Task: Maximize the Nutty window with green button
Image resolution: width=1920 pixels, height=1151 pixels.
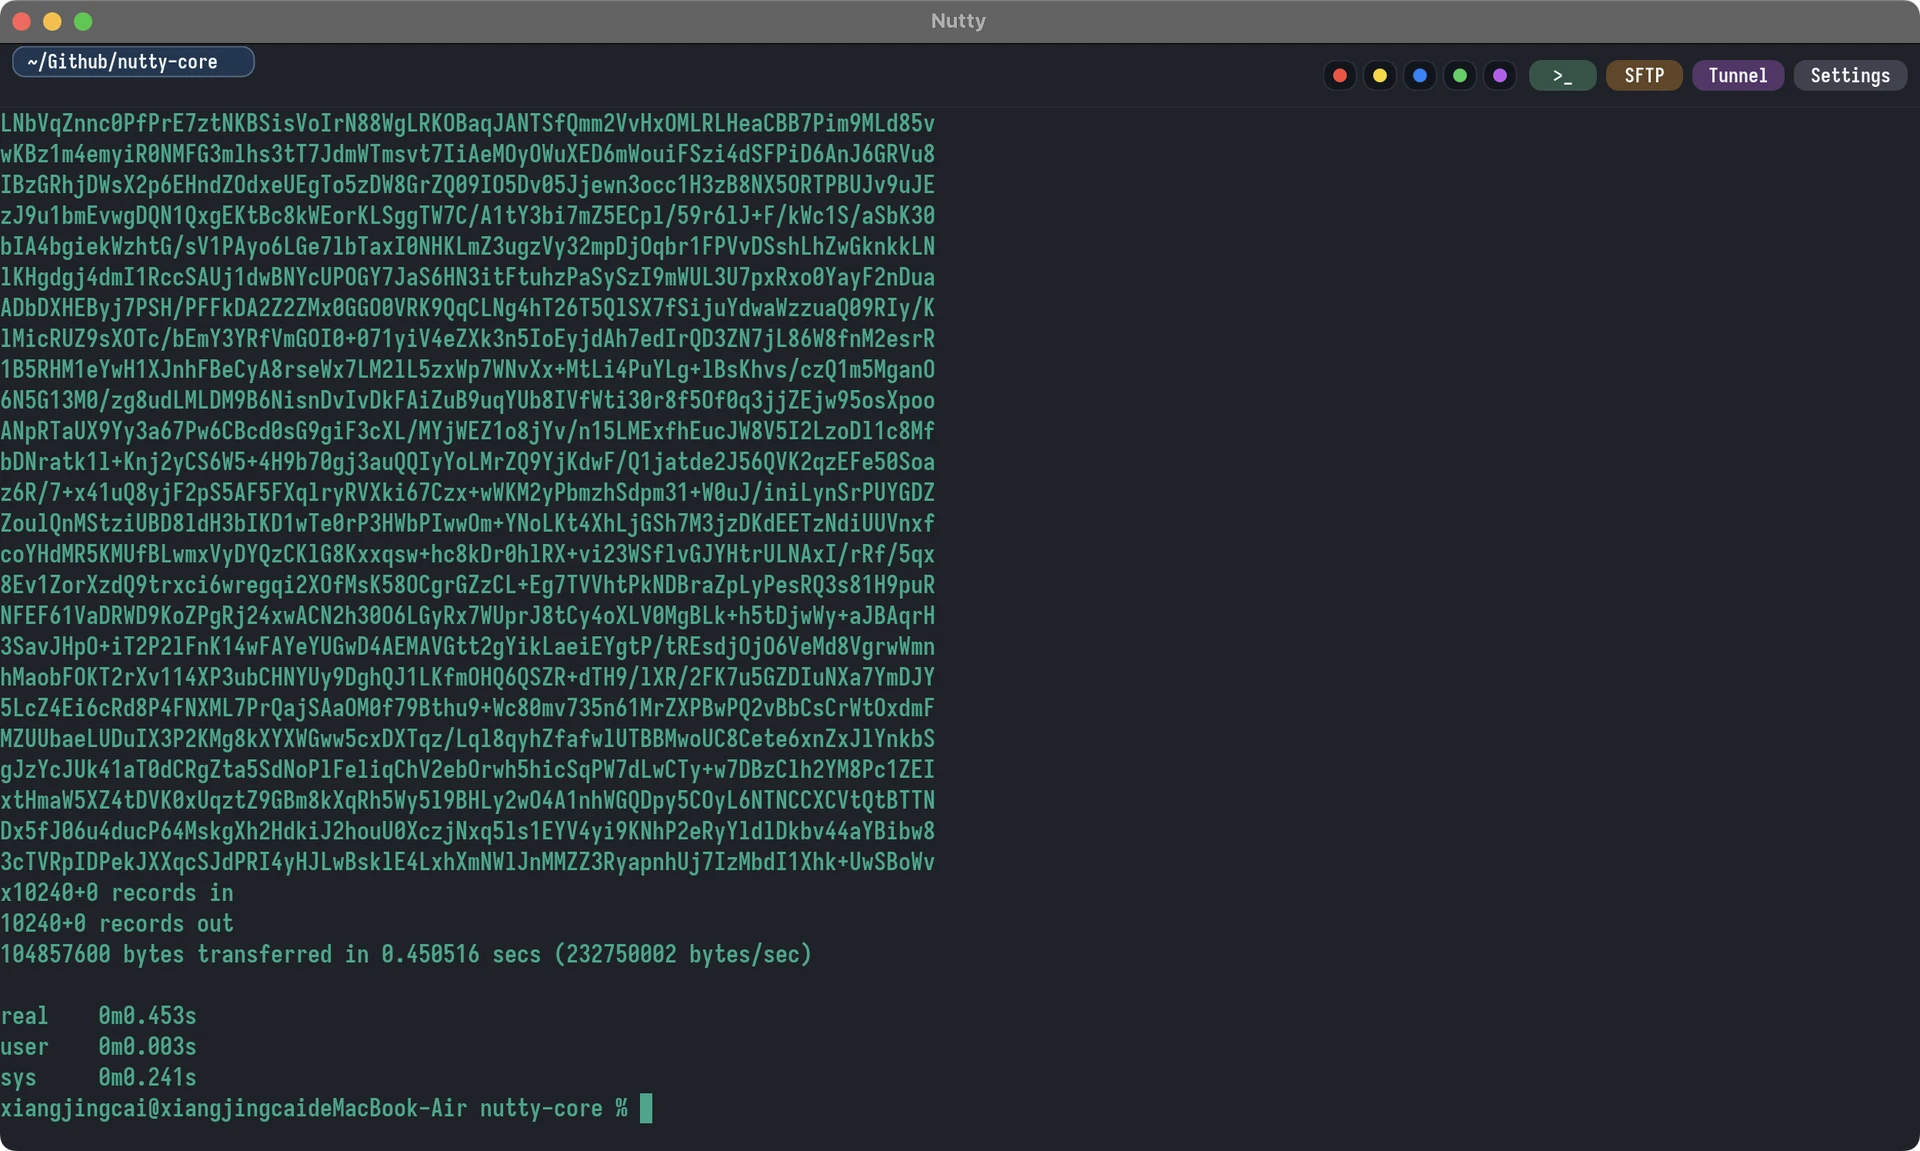Action: (x=83, y=21)
